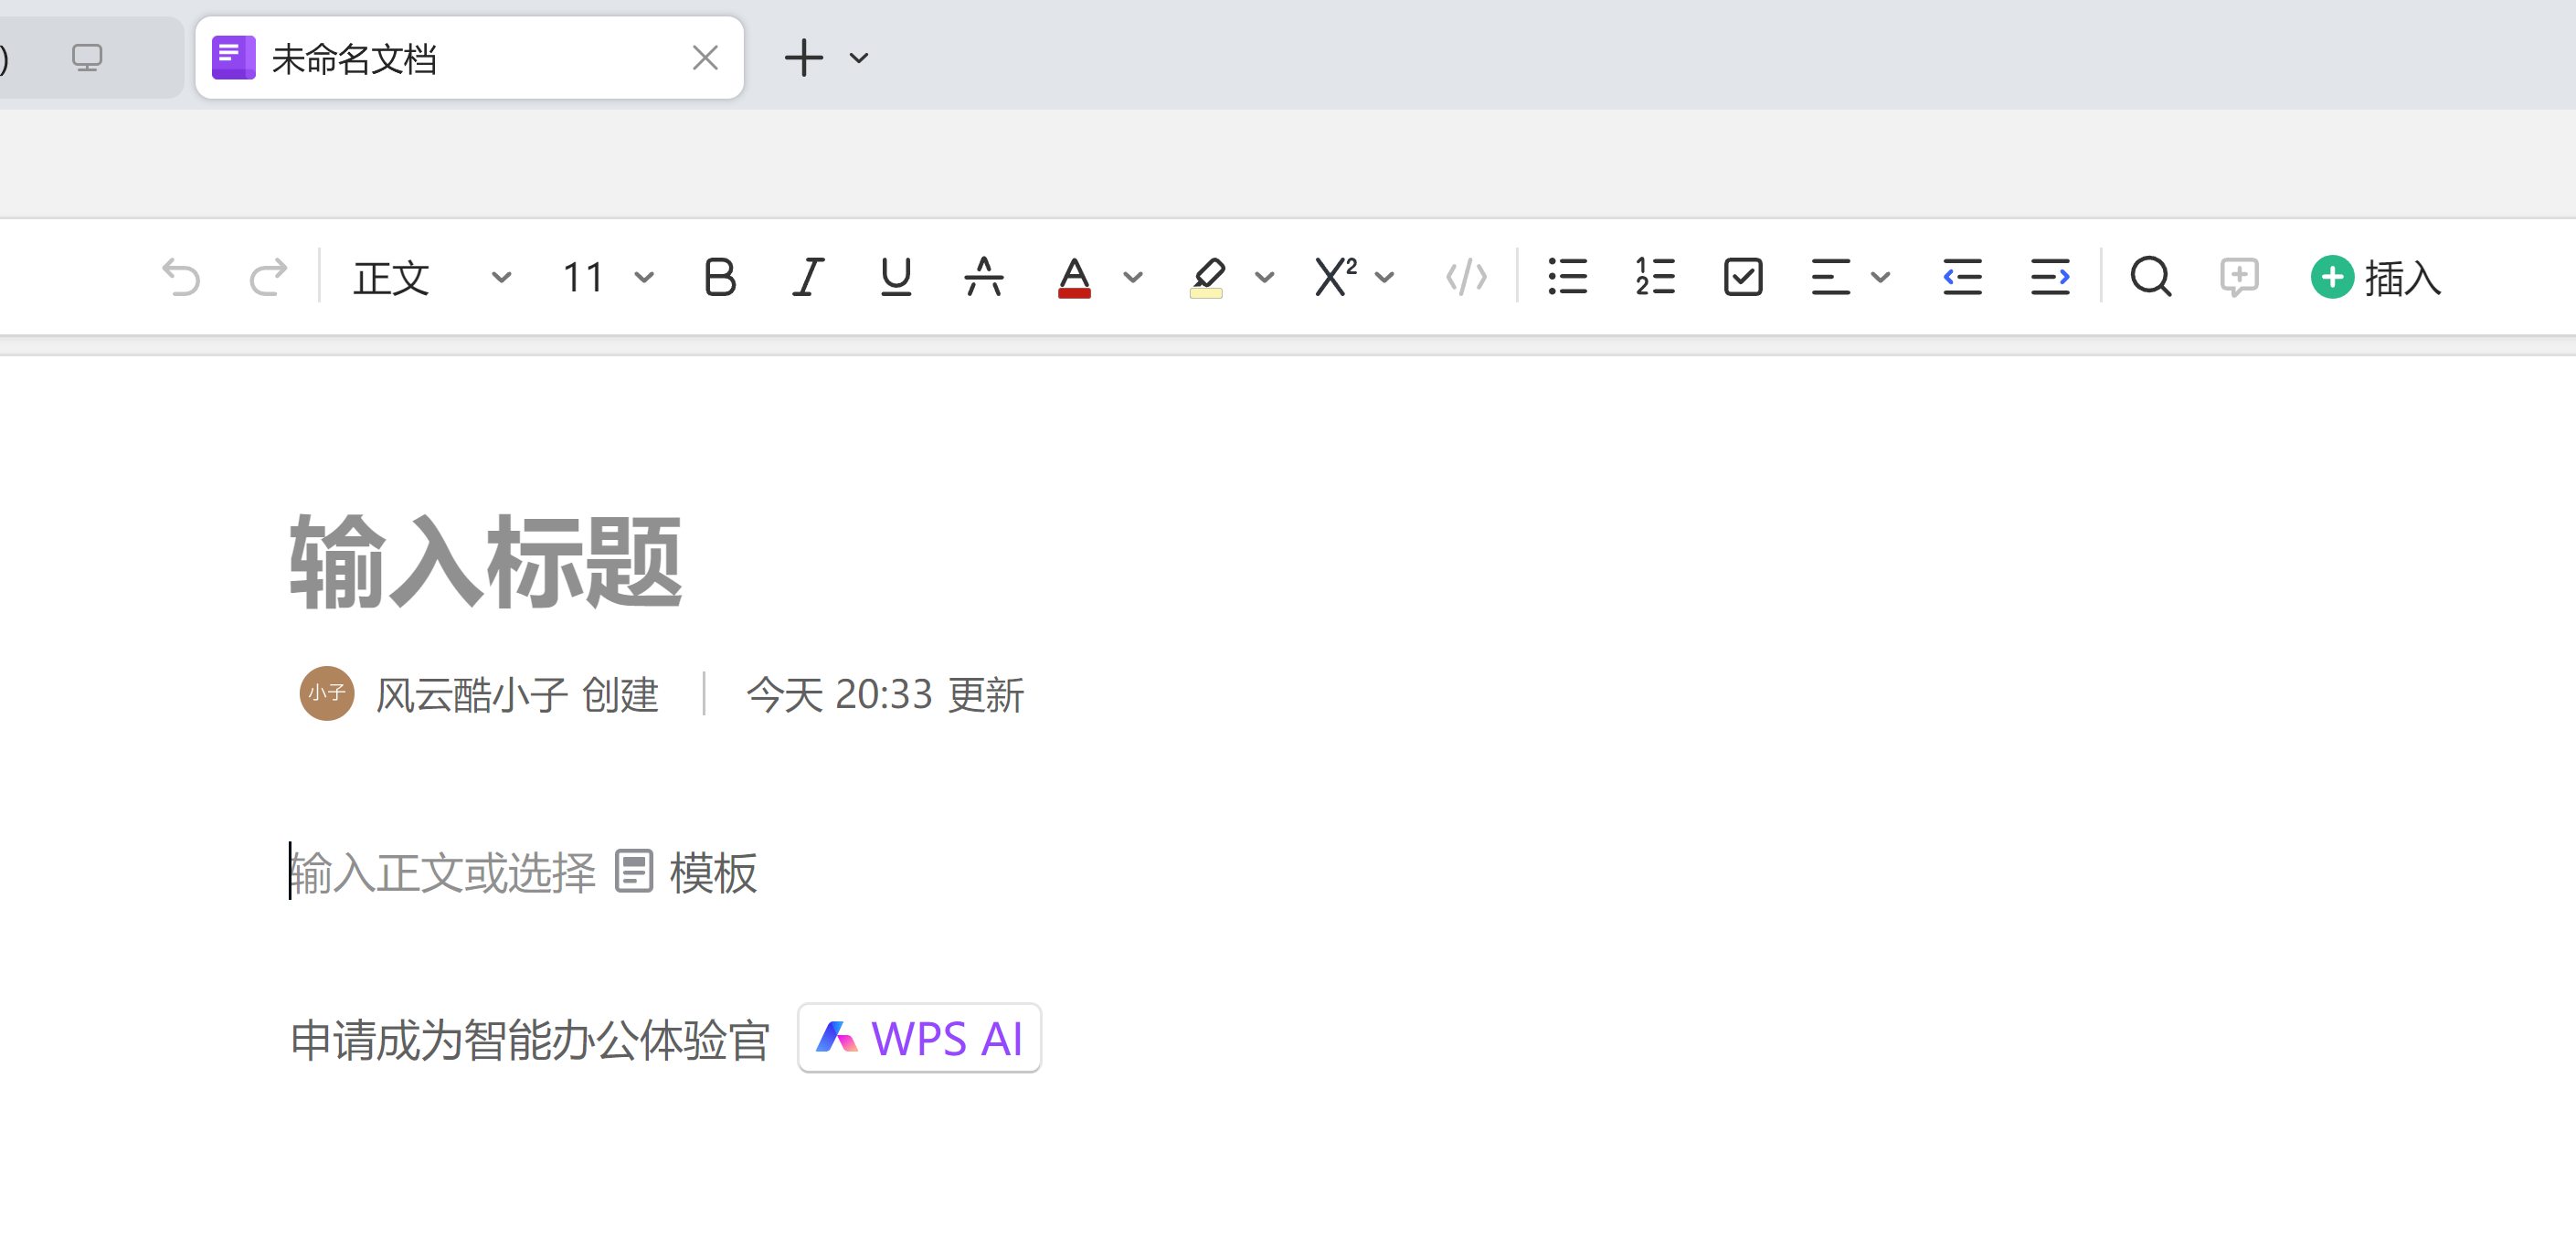
Task: Open a new tab with the plus button
Action: pyautogui.click(x=803, y=58)
